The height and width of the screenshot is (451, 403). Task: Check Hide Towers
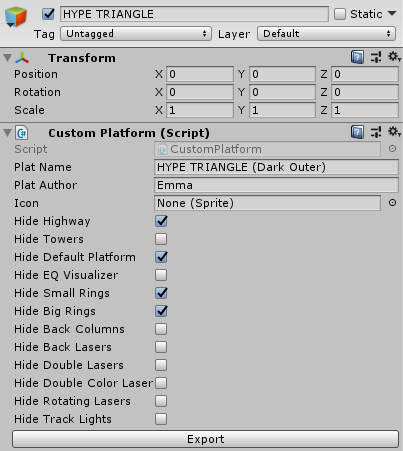161,239
